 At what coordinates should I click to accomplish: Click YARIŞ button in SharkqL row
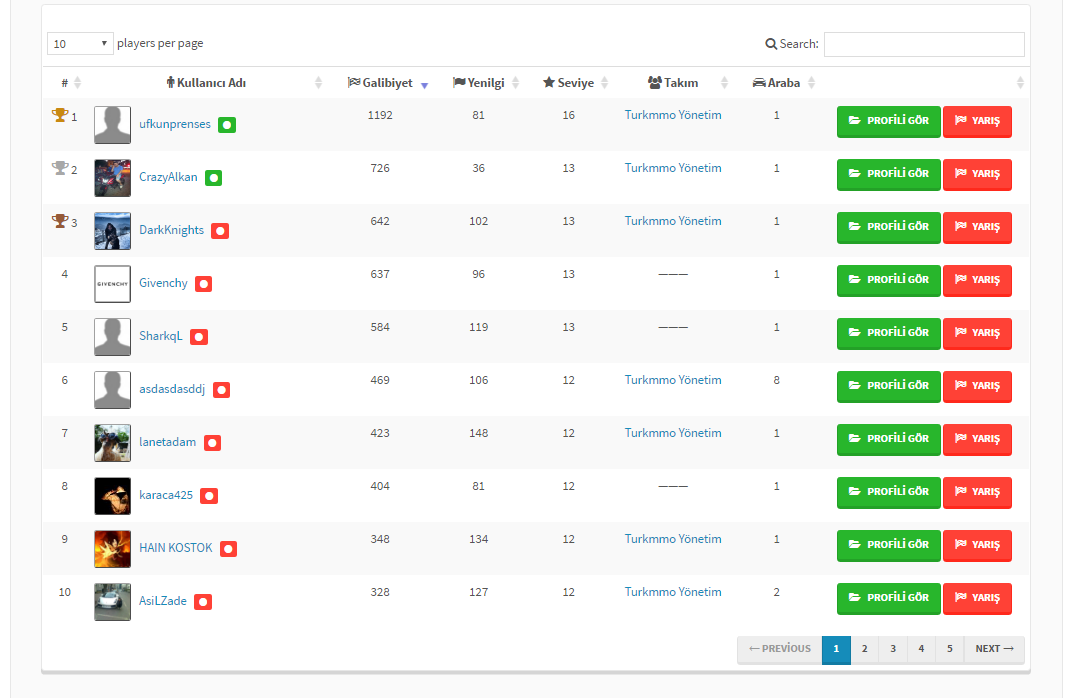977,333
